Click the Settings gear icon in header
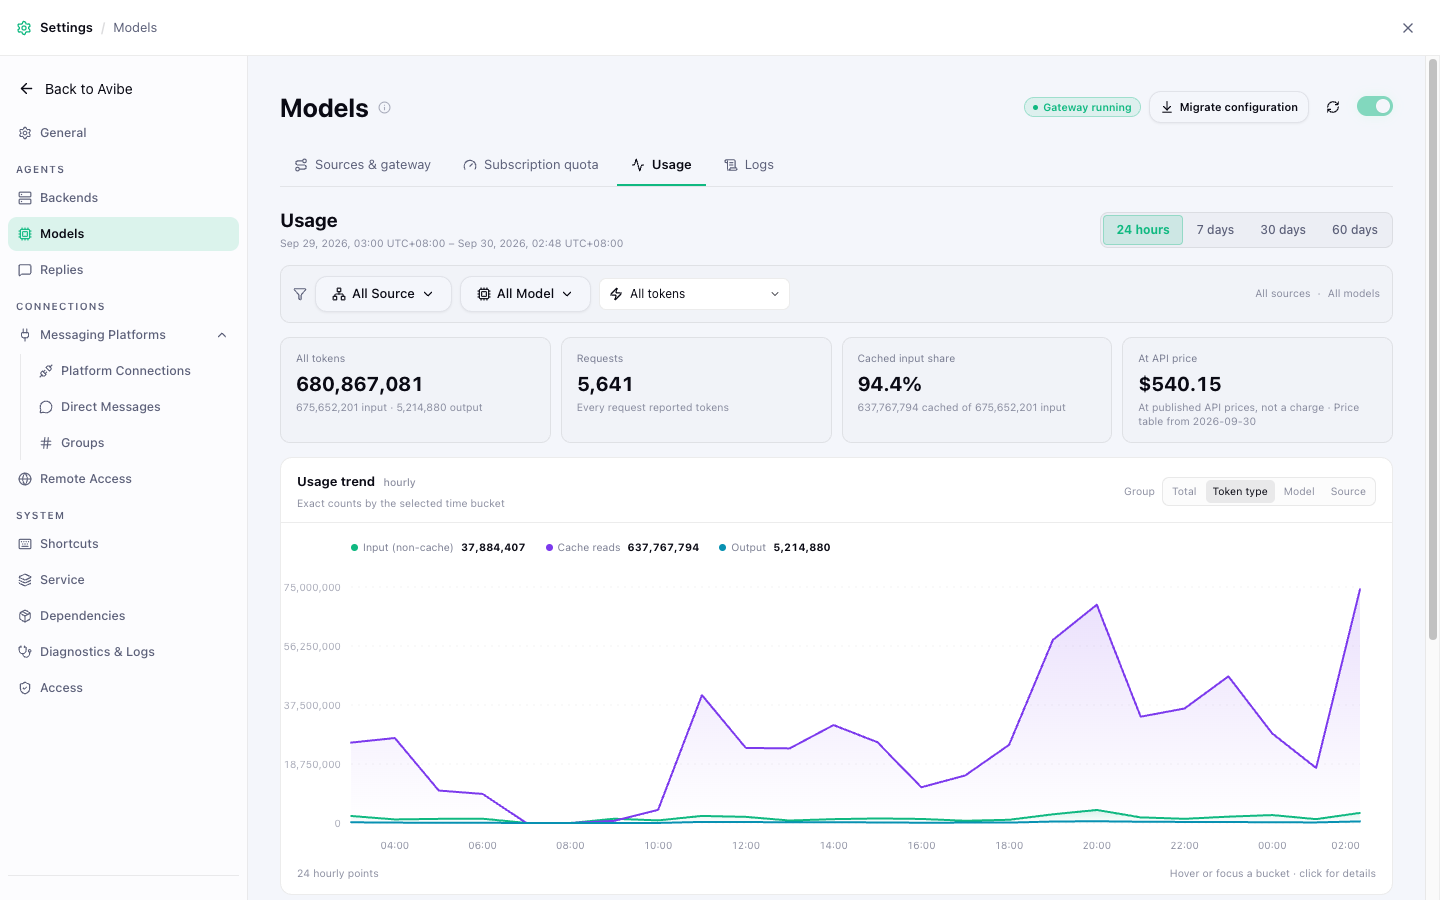The height and width of the screenshot is (900, 1440). tap(24, 28)
